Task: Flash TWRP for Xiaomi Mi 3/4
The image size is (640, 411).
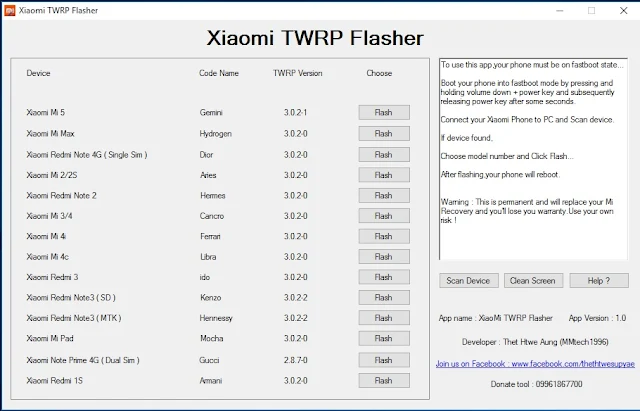Action: (384, 216)
